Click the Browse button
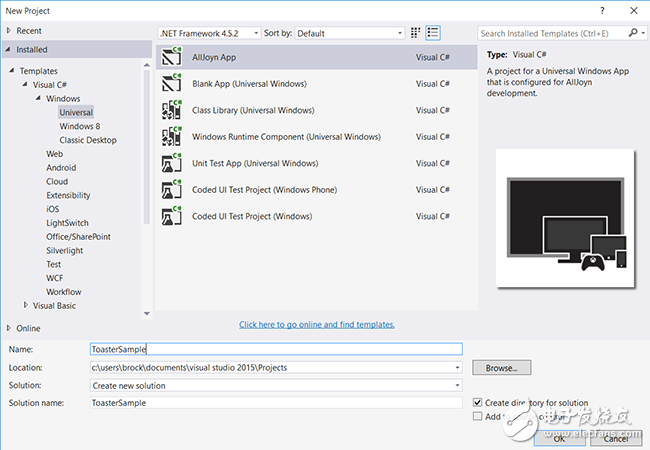The width and height of the screenshot is (650, 450). coord(500,368)
